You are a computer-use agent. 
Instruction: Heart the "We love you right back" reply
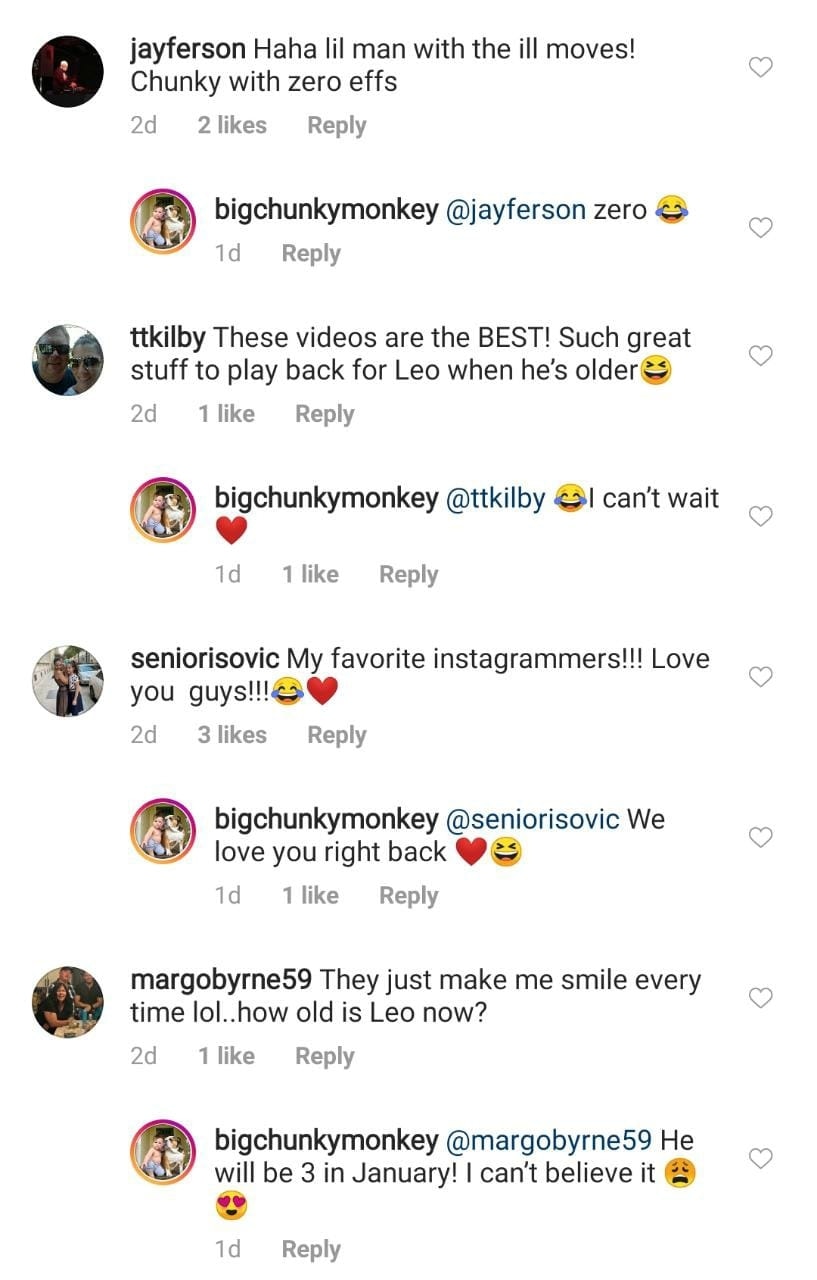coord(761,837)
